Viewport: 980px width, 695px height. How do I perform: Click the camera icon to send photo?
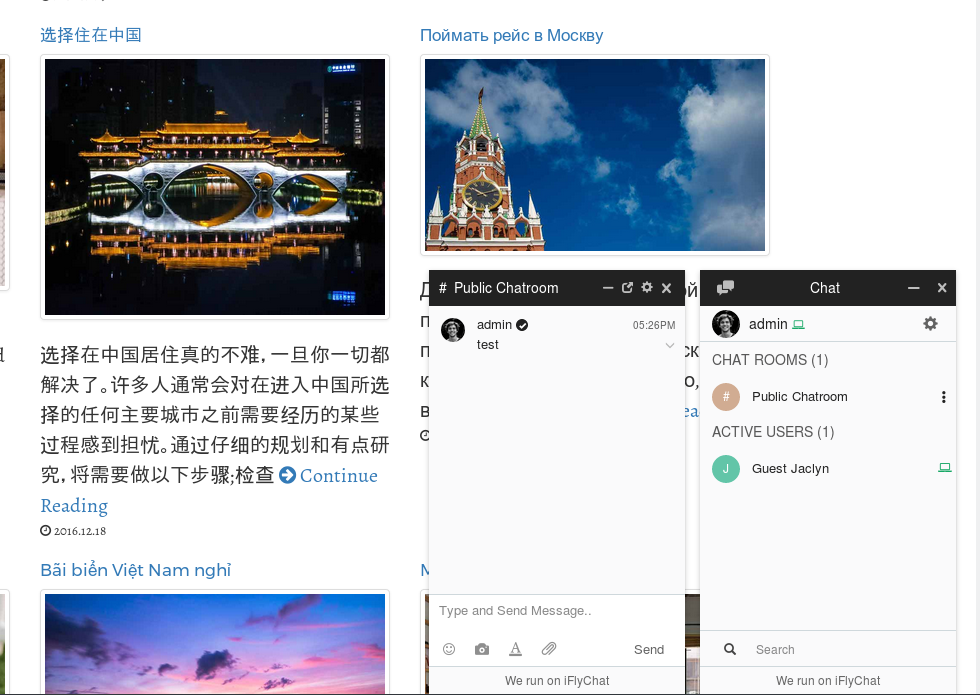482,649
